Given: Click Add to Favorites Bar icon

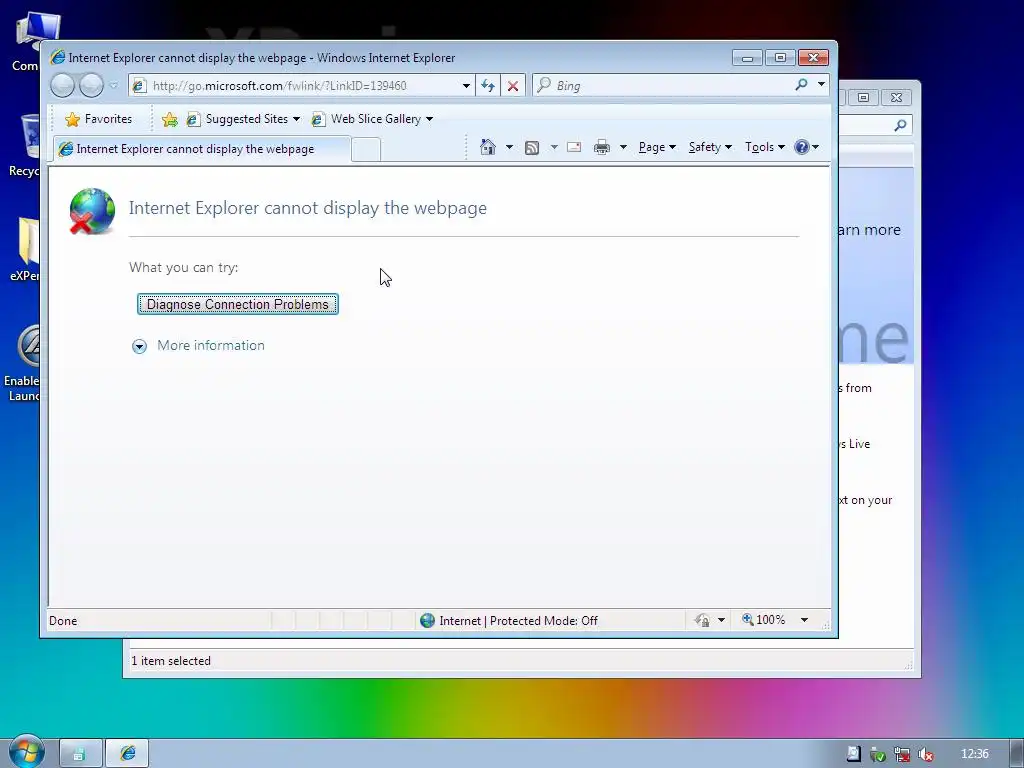Looking at the screenshot, I should (x=170, y=119).
